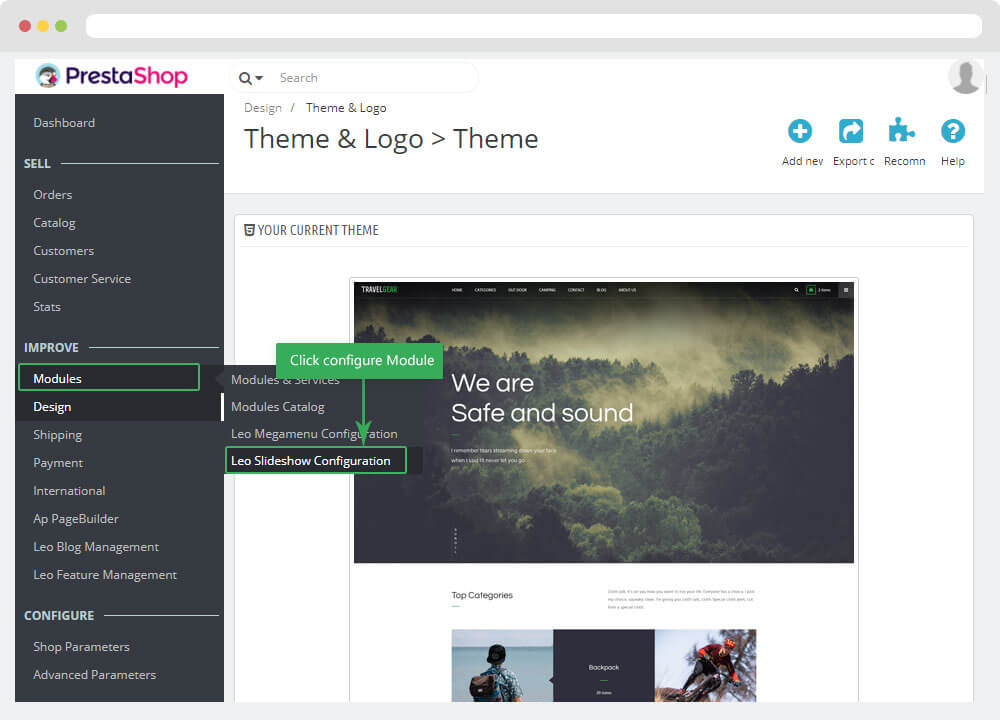Open Ap PageBuilder menu item

click(x=76, y=519)
